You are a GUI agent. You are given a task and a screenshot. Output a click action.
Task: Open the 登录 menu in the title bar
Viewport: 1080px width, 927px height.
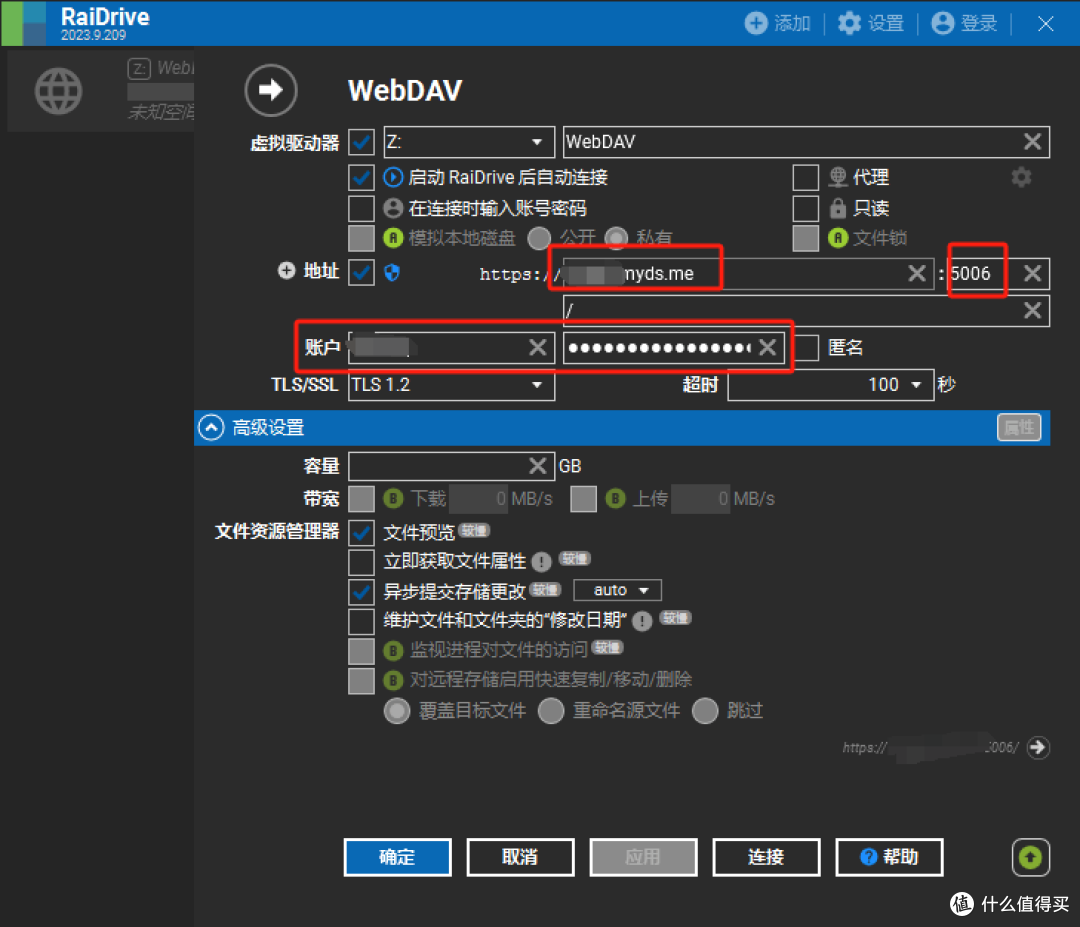click(963, 23)
